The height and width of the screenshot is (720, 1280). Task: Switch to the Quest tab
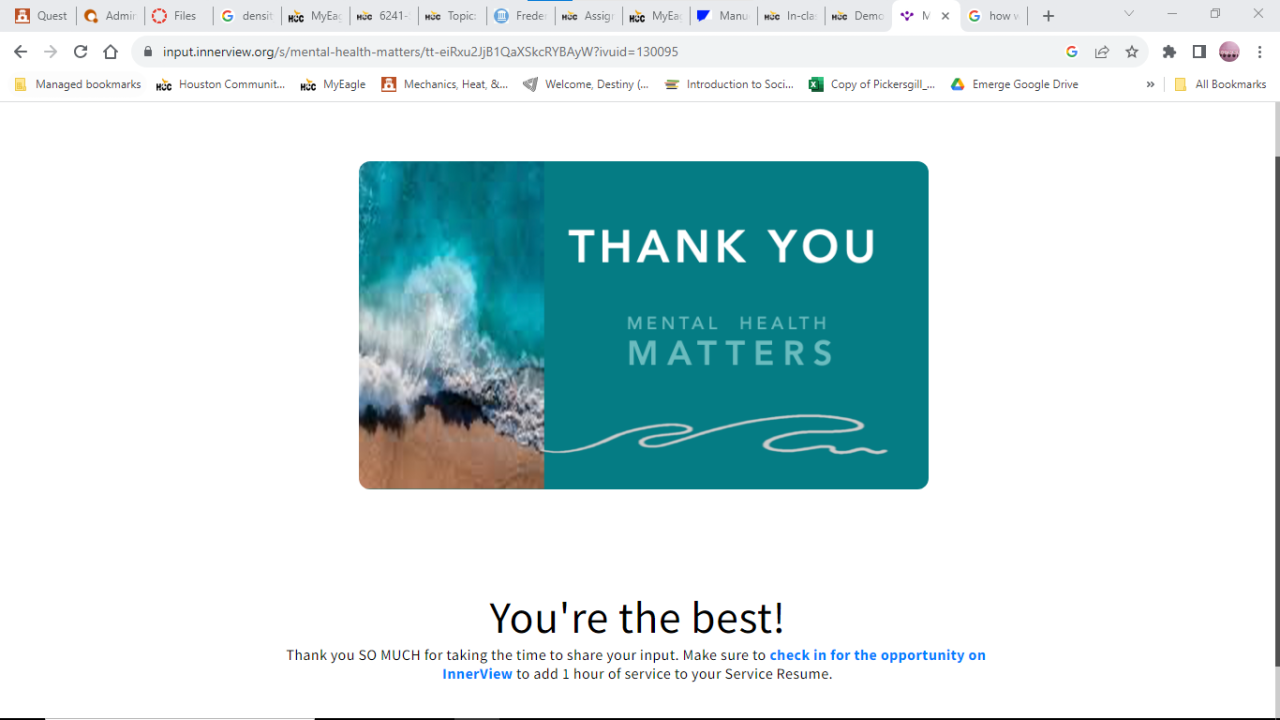(x=41, y=16)
